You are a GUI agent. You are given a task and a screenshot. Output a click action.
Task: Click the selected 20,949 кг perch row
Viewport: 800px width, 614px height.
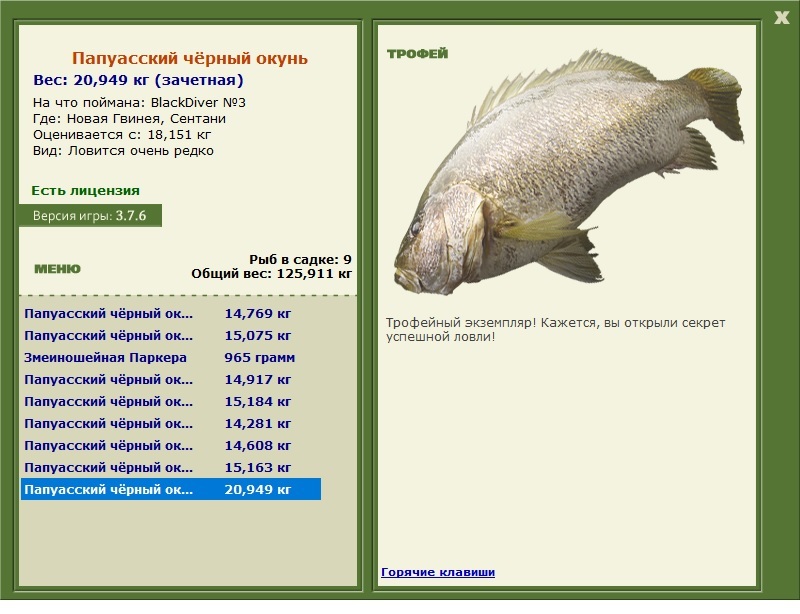(x=170, y=489)
